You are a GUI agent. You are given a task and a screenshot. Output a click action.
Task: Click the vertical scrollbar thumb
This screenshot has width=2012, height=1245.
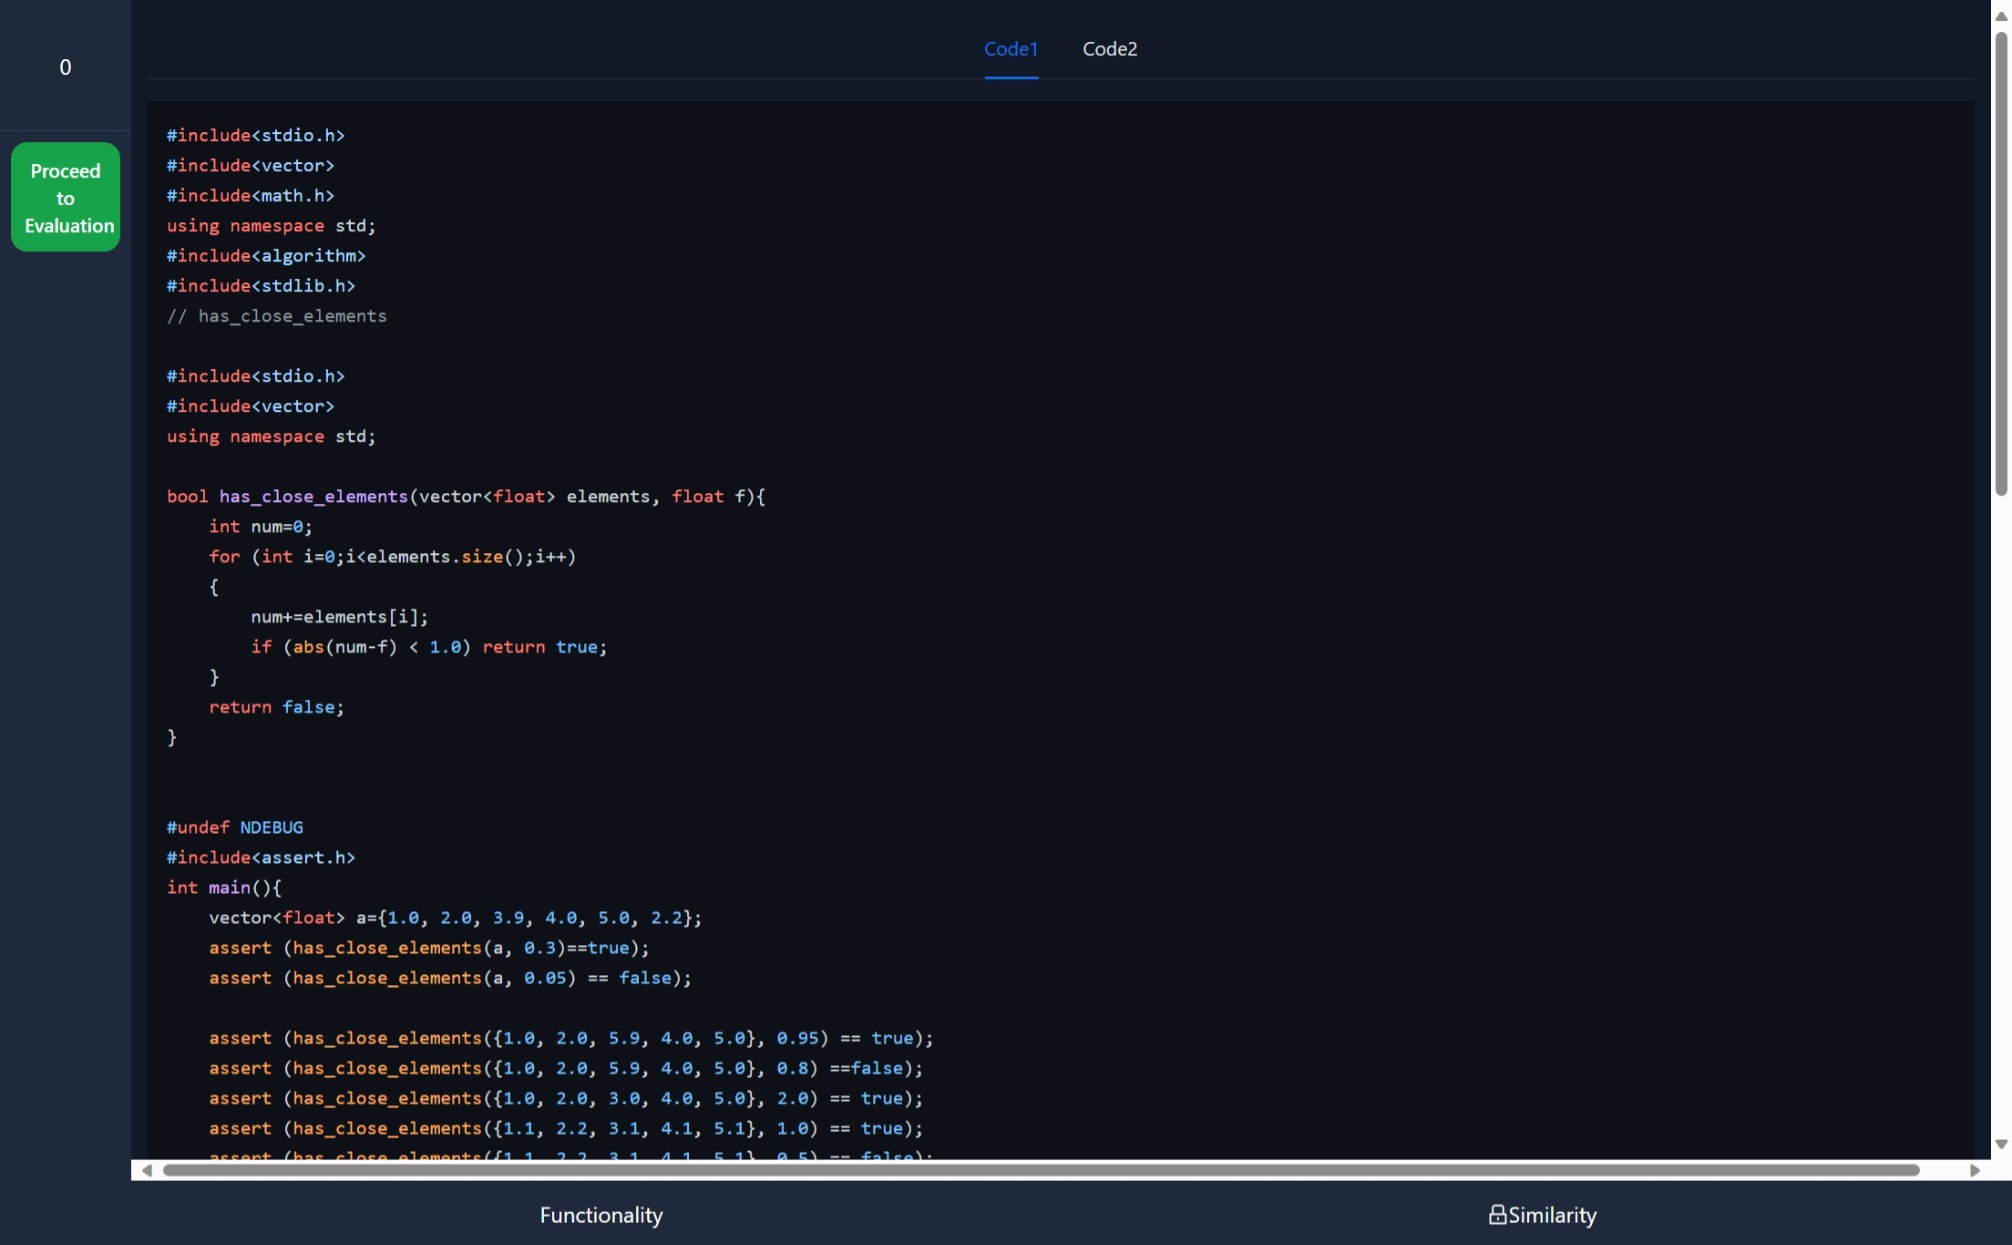tap(2001, 264)
